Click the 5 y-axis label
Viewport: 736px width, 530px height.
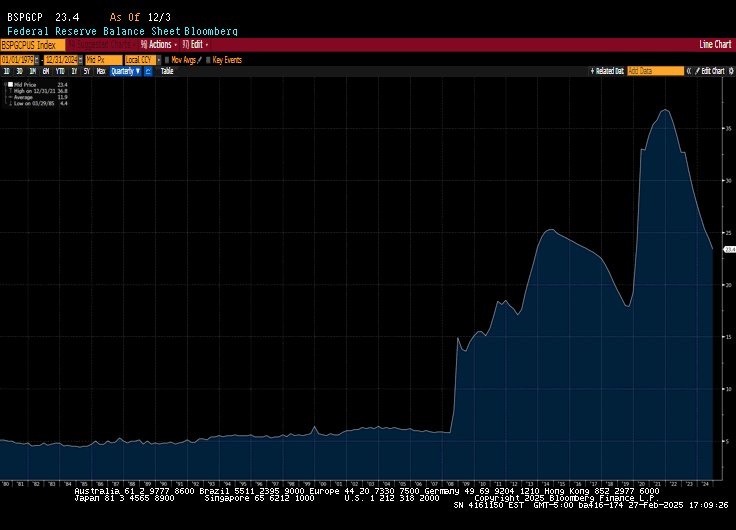[x=728, y=441]
